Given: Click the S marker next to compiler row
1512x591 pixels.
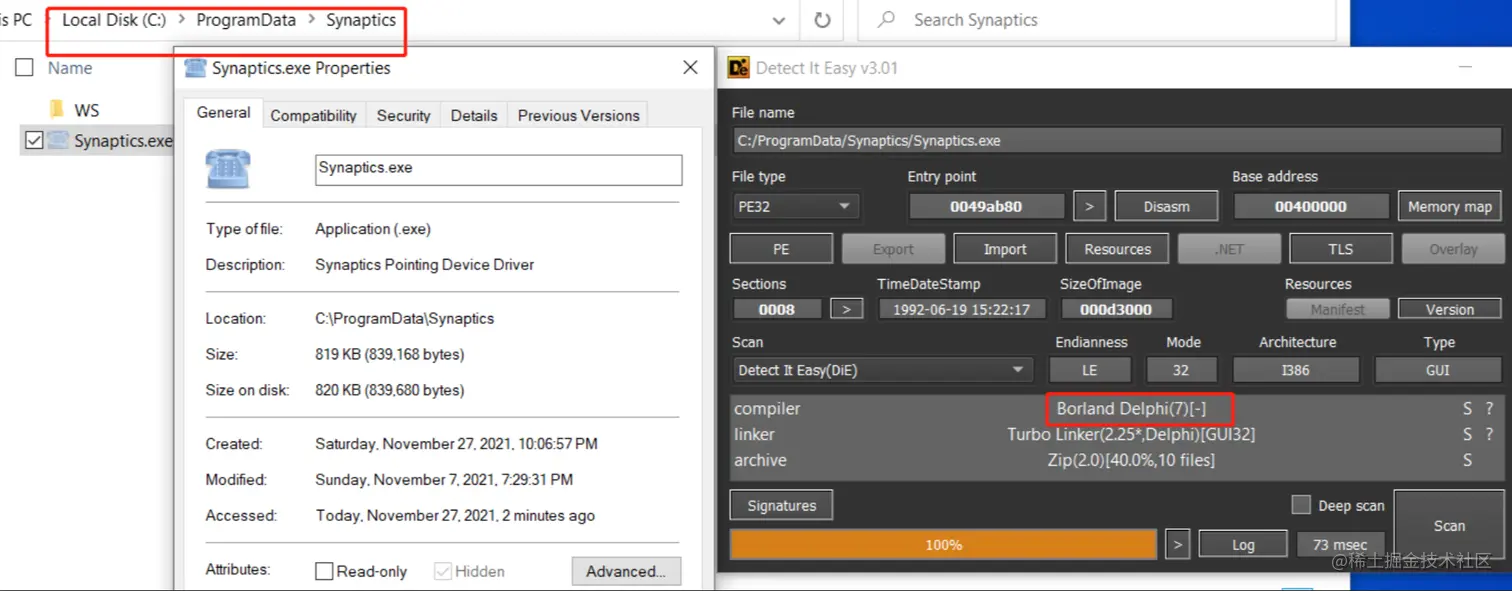Looking at the screenshot, I should 1467,409.
